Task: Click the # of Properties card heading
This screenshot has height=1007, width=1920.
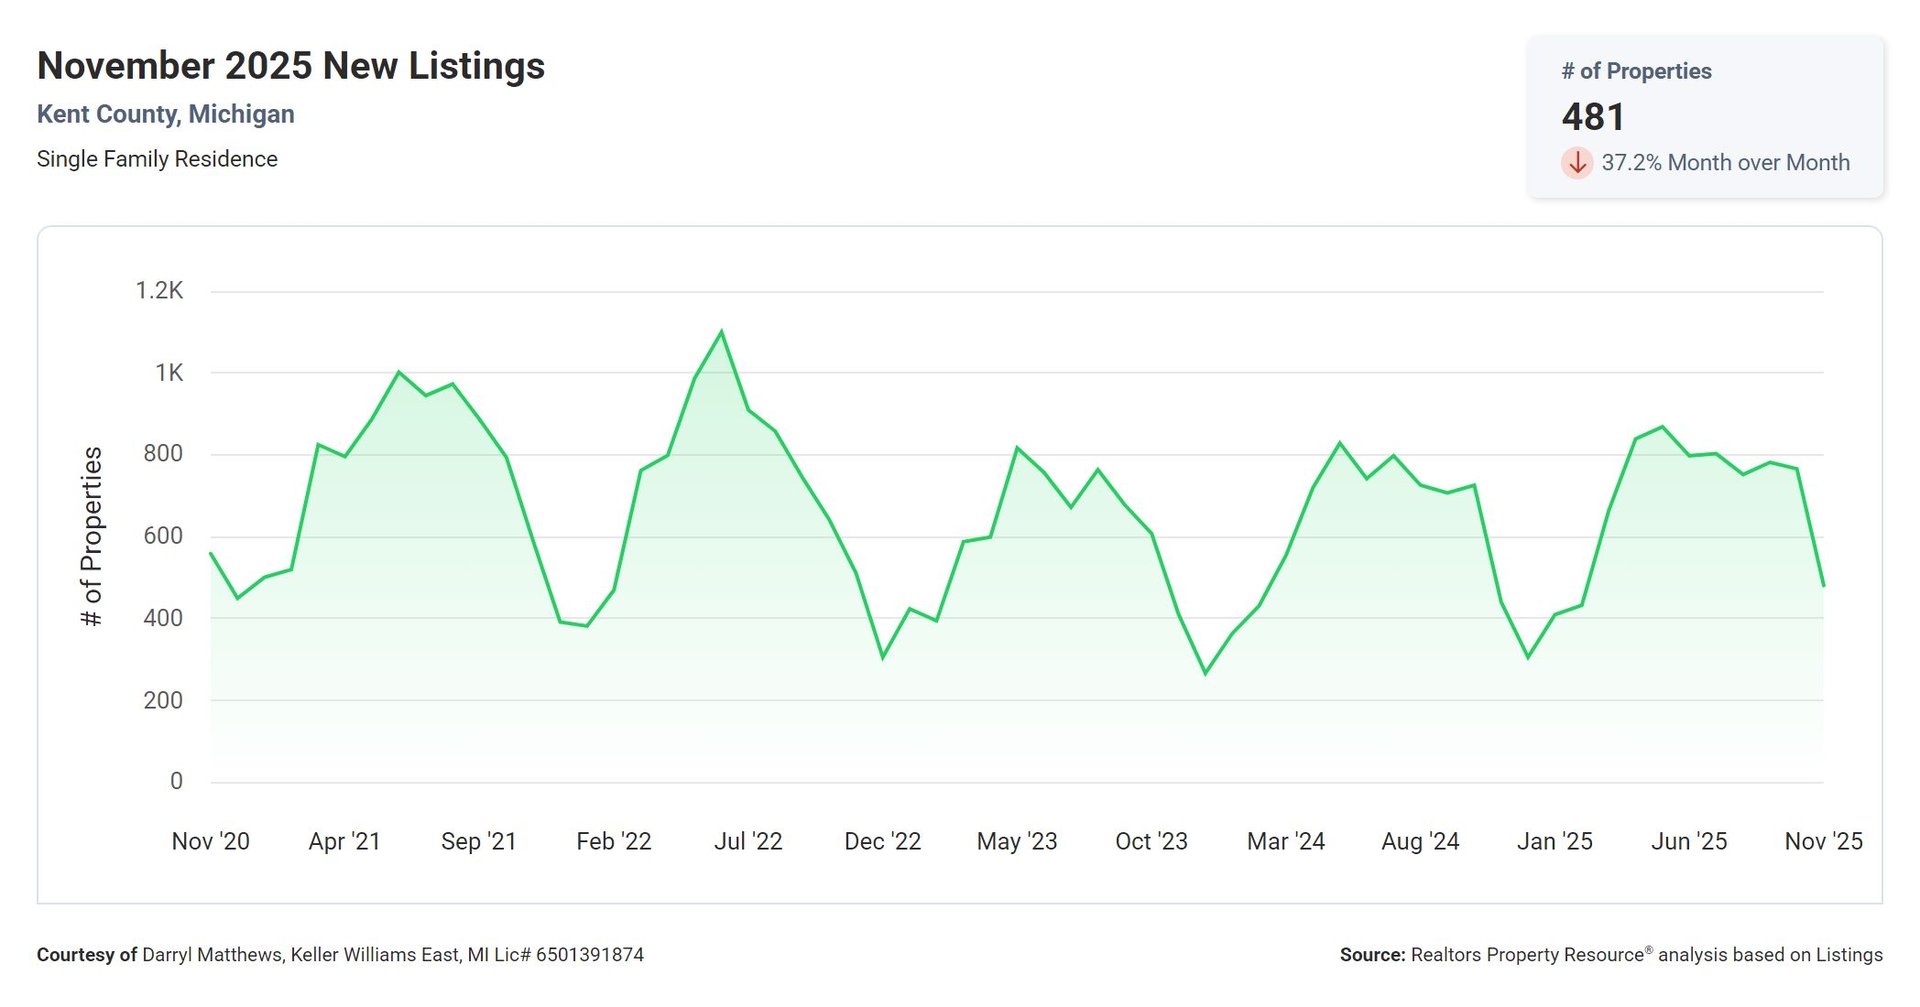Action: (x=1636, y=71)
